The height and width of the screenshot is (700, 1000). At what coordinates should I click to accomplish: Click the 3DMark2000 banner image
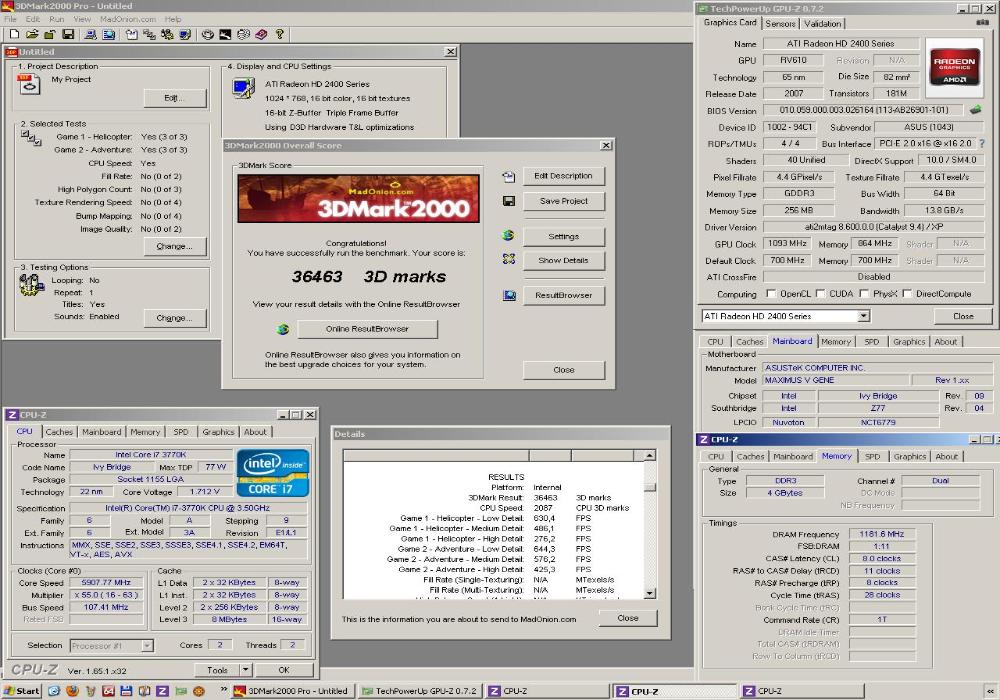[x=358, y=198]
